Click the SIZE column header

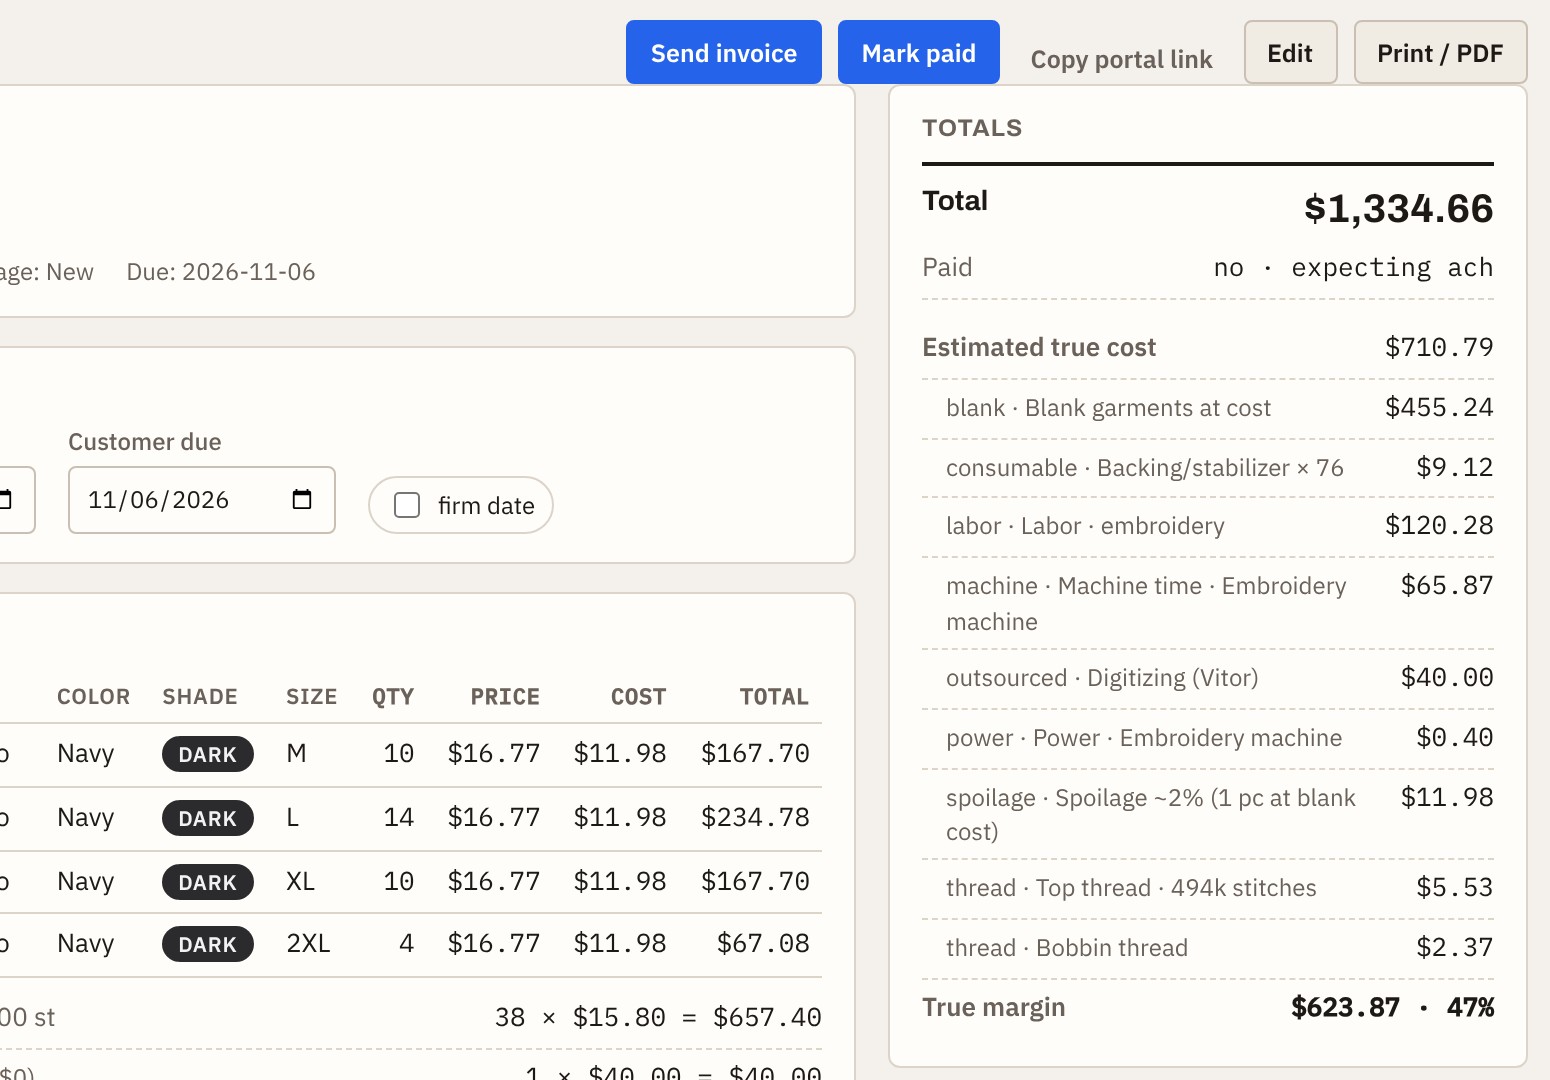(312, 697)
